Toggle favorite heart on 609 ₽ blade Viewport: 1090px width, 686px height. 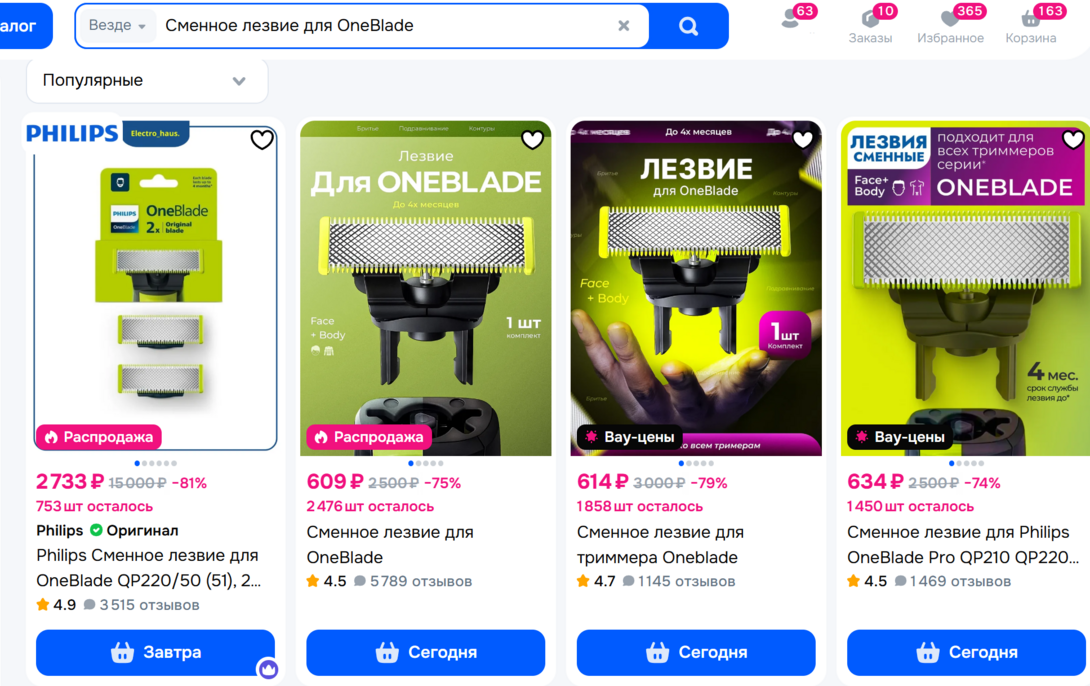tap(532, 140)
